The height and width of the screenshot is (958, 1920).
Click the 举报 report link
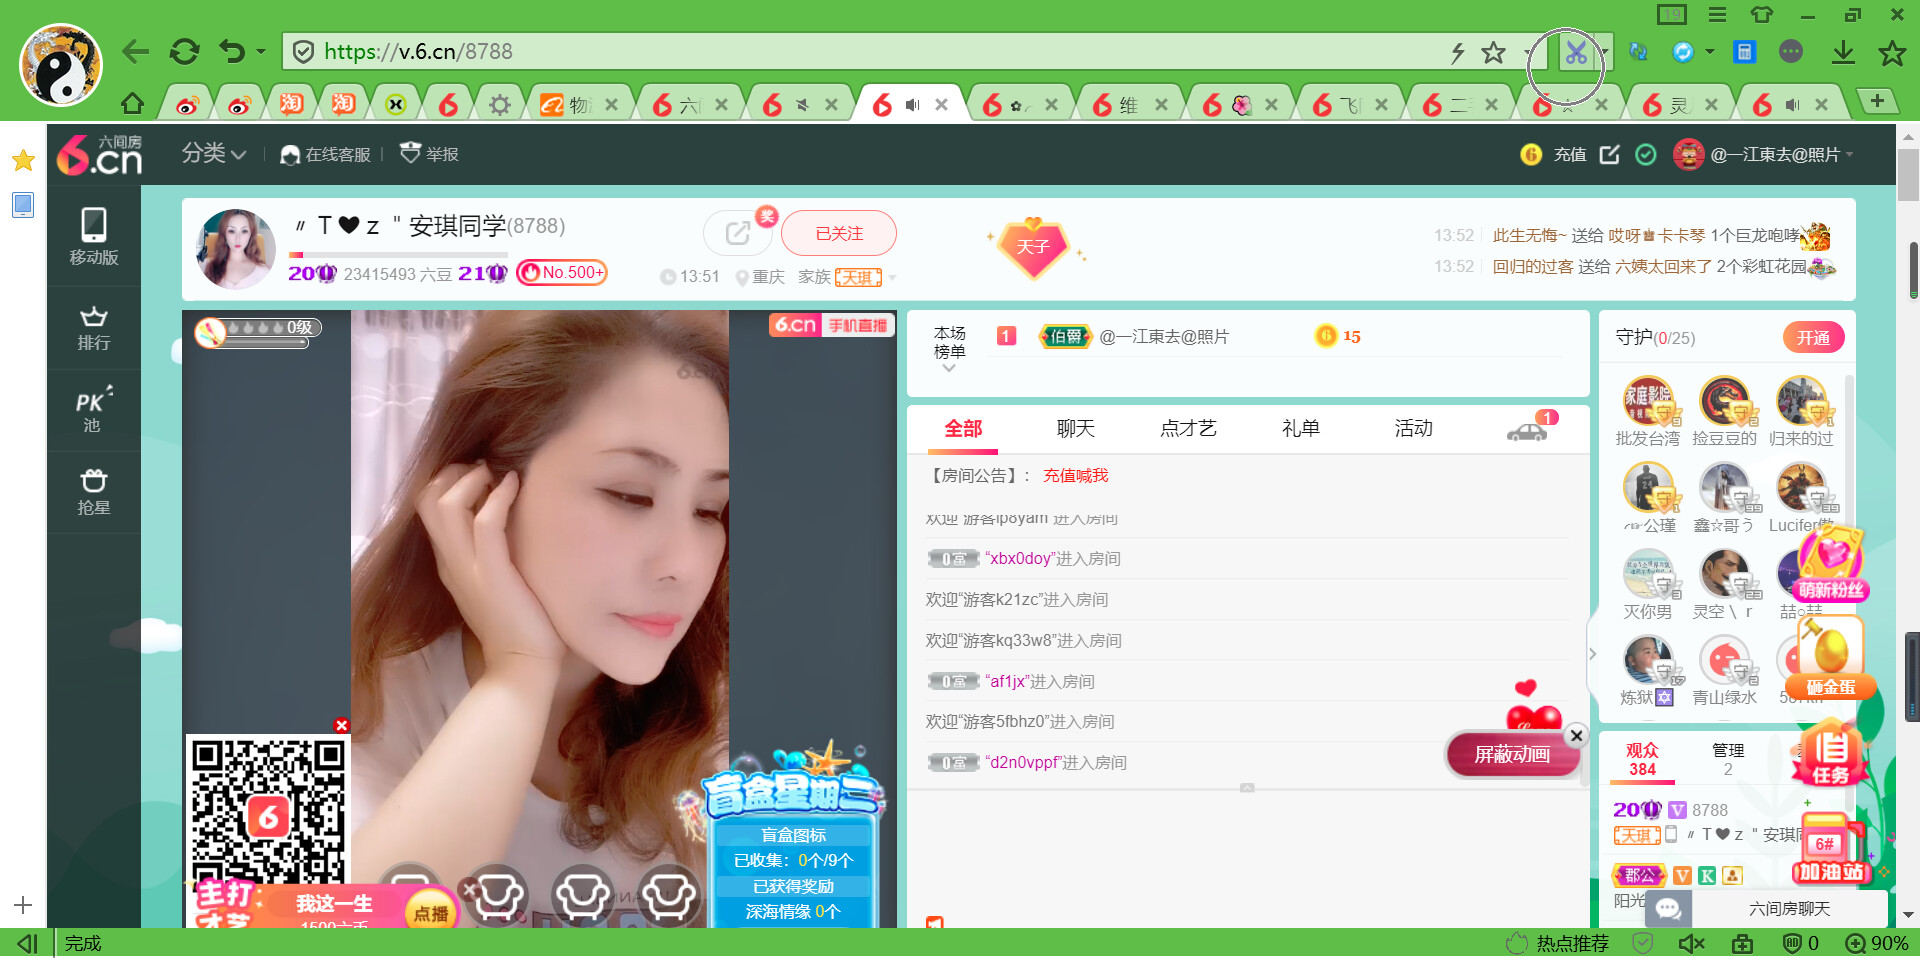pyautogui.click(x=429, y=153)
